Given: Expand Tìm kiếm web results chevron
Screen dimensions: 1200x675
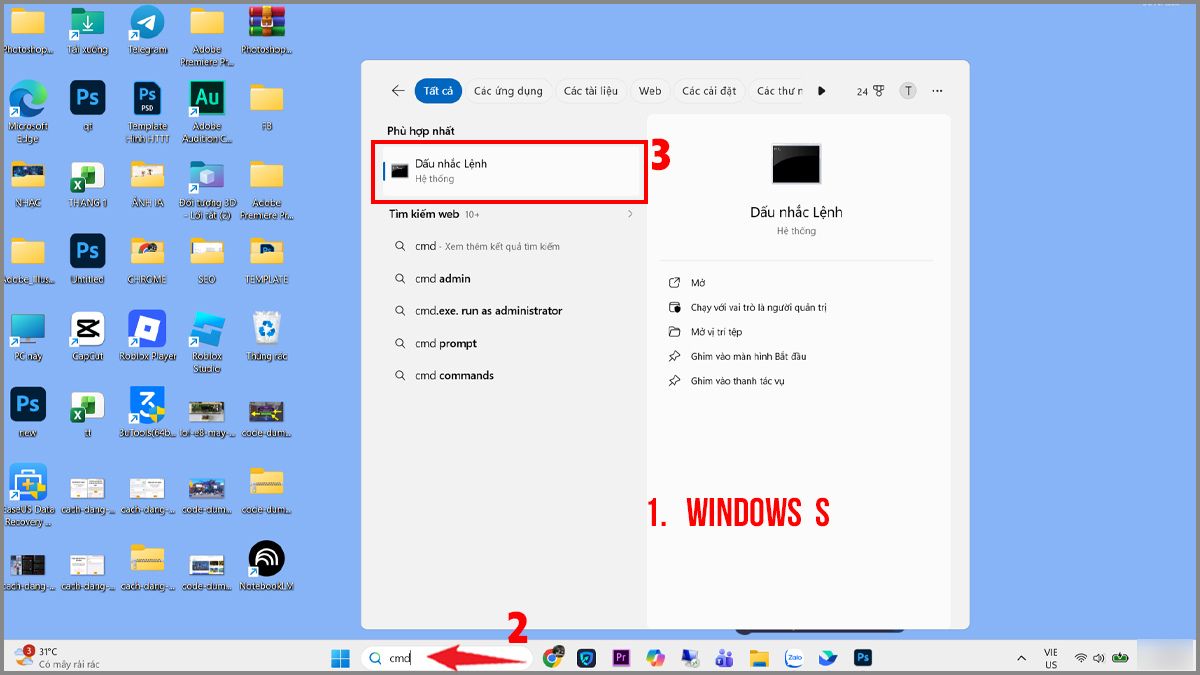Looking at the screenshot, I should click(x=630, y=214).
